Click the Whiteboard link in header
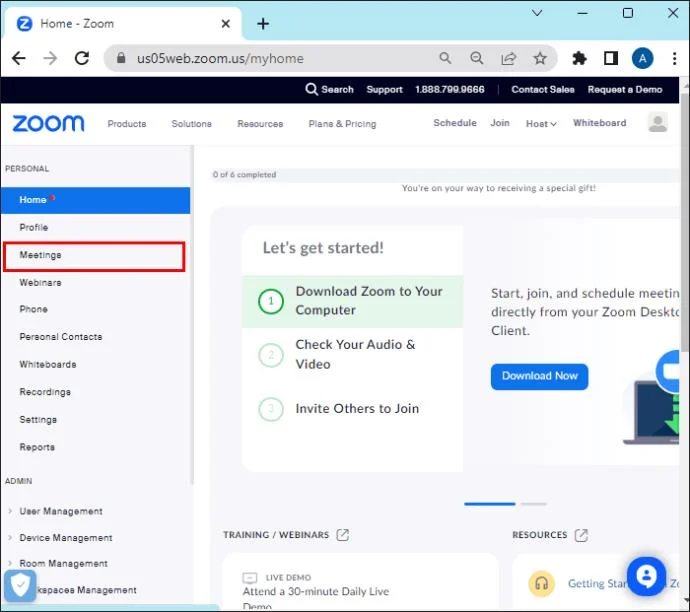The image size is (690, 612). coord(599,123)
